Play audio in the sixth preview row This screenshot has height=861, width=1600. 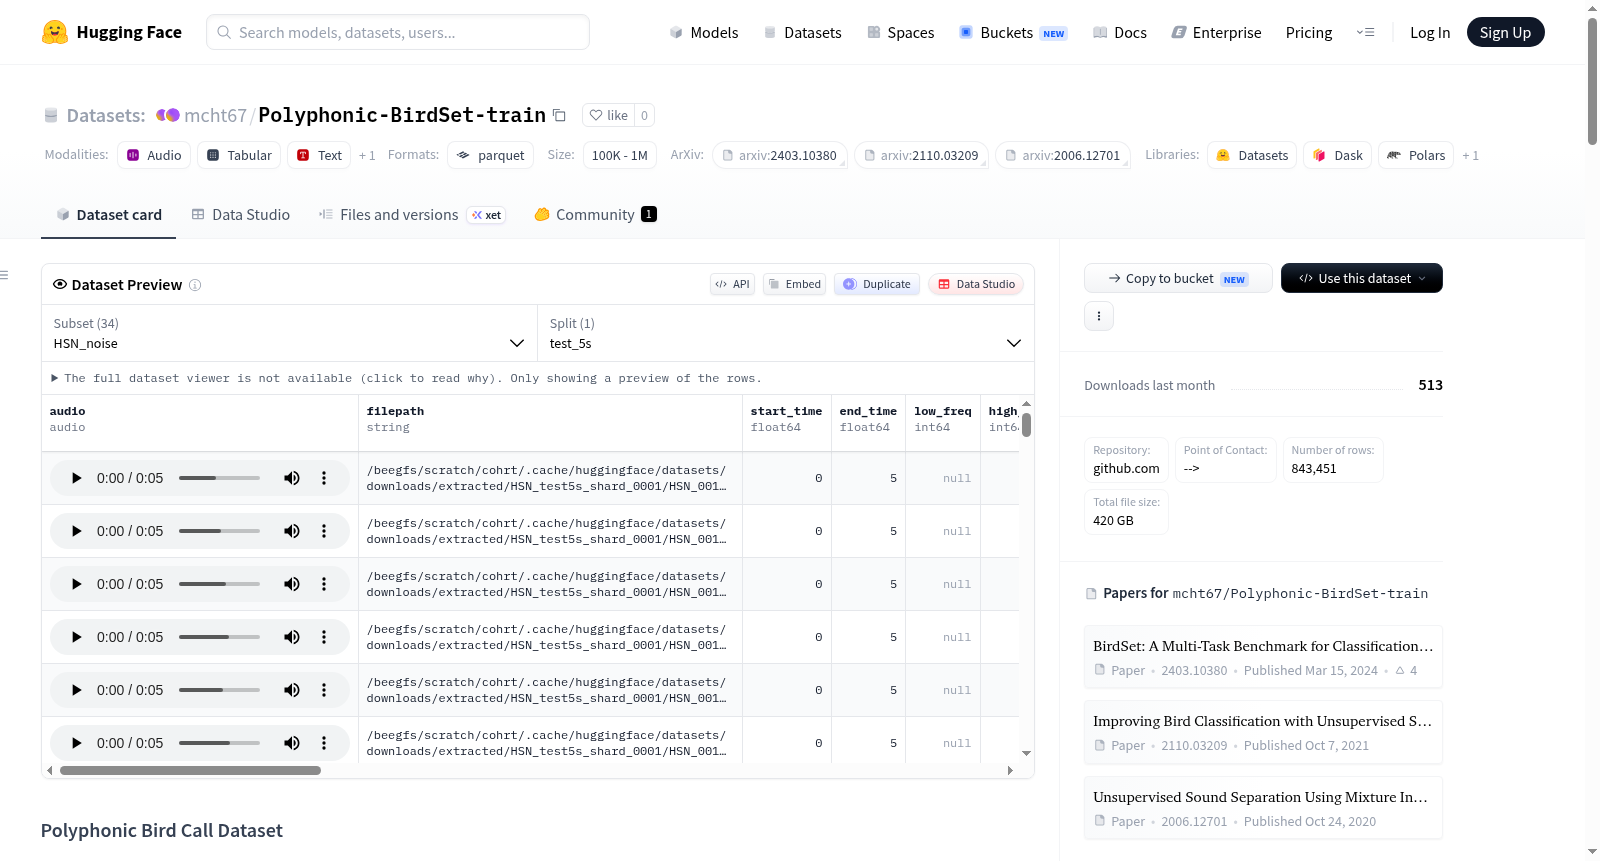coord(76,743)
